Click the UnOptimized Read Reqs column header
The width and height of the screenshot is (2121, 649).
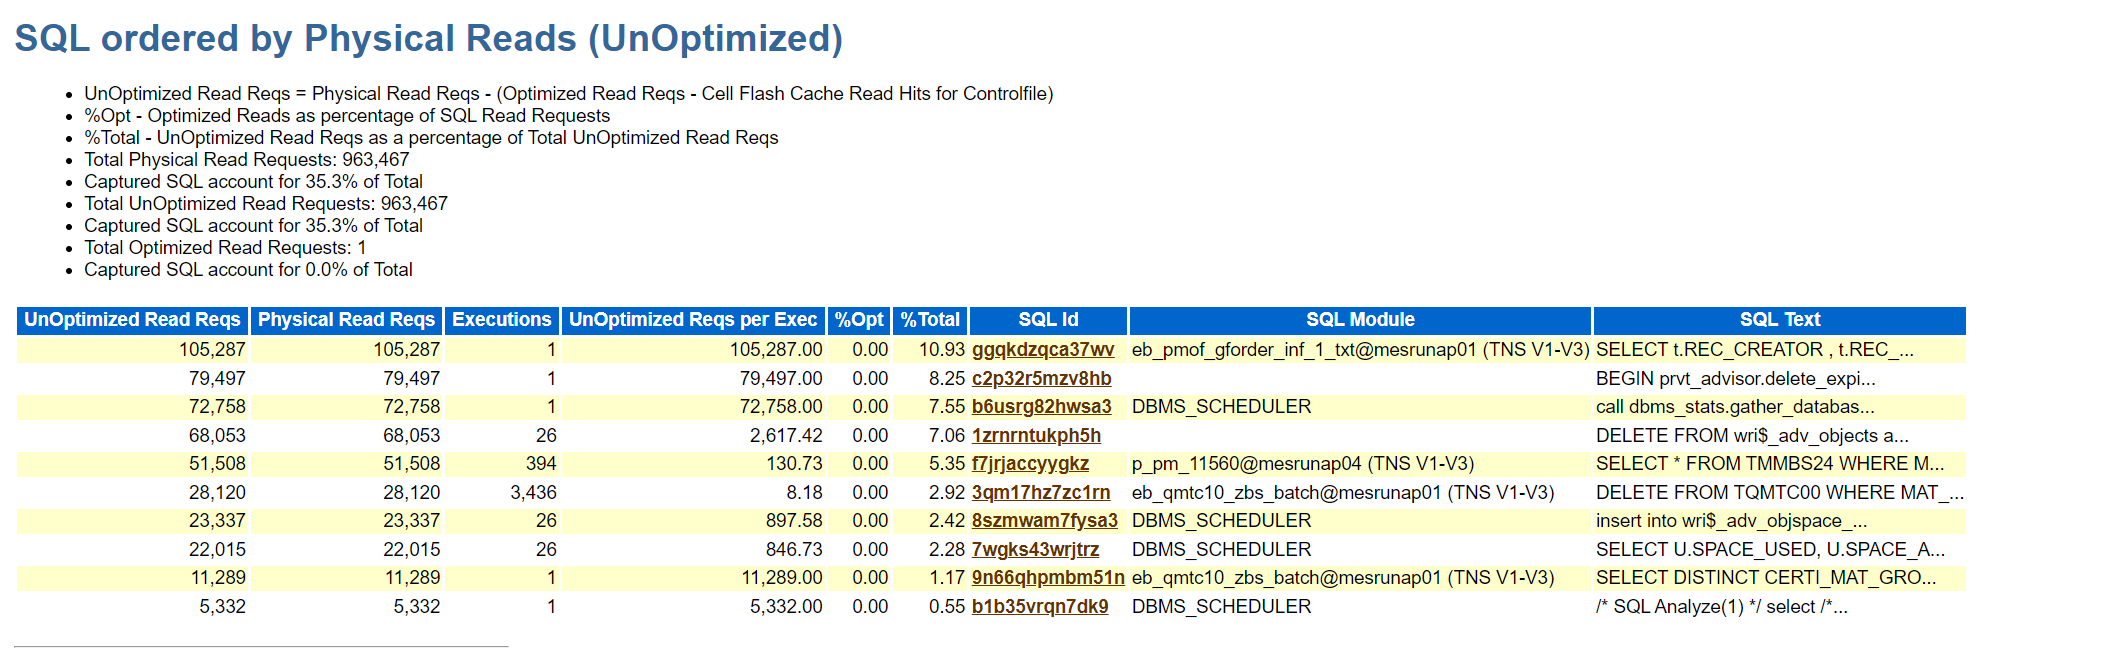click(132, 320)
